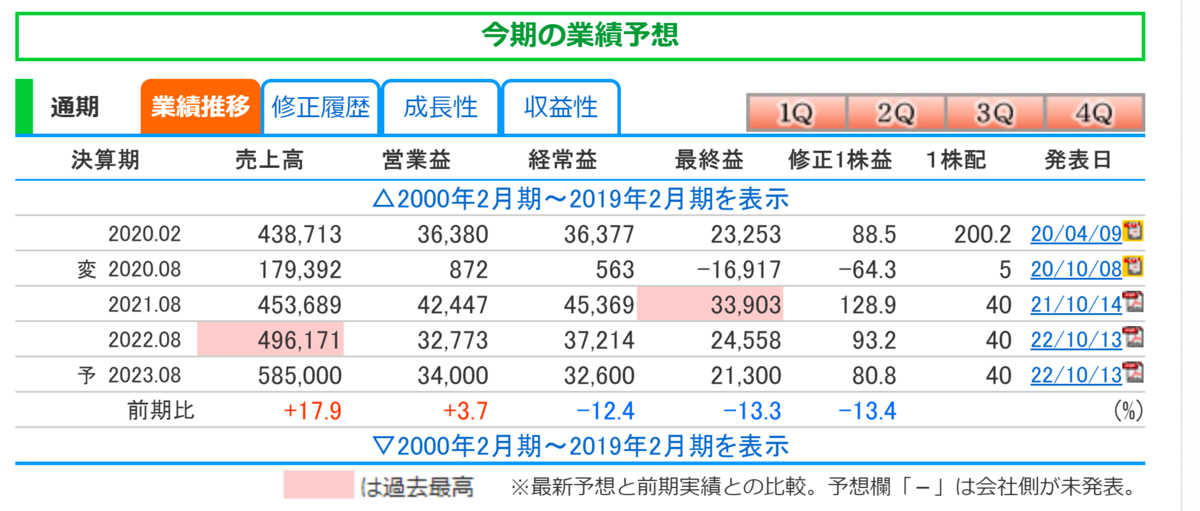
Task: Show 2Q quarterly results
Action: click(x=896, y=114)
